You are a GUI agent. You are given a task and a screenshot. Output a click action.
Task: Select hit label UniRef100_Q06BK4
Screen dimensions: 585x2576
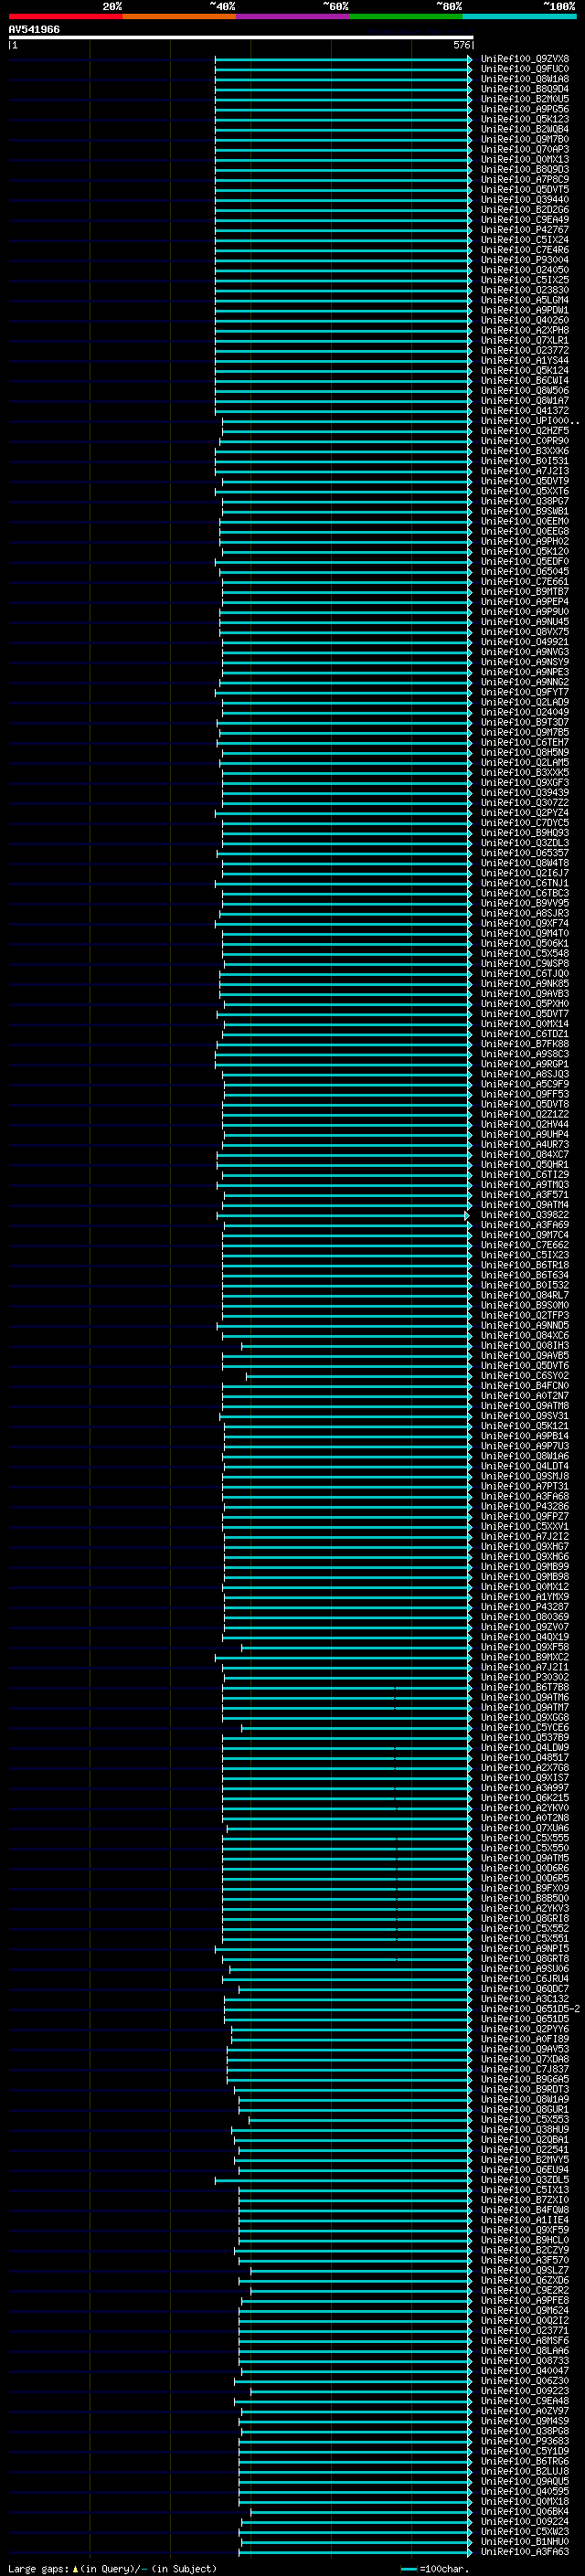[525, 2512]
